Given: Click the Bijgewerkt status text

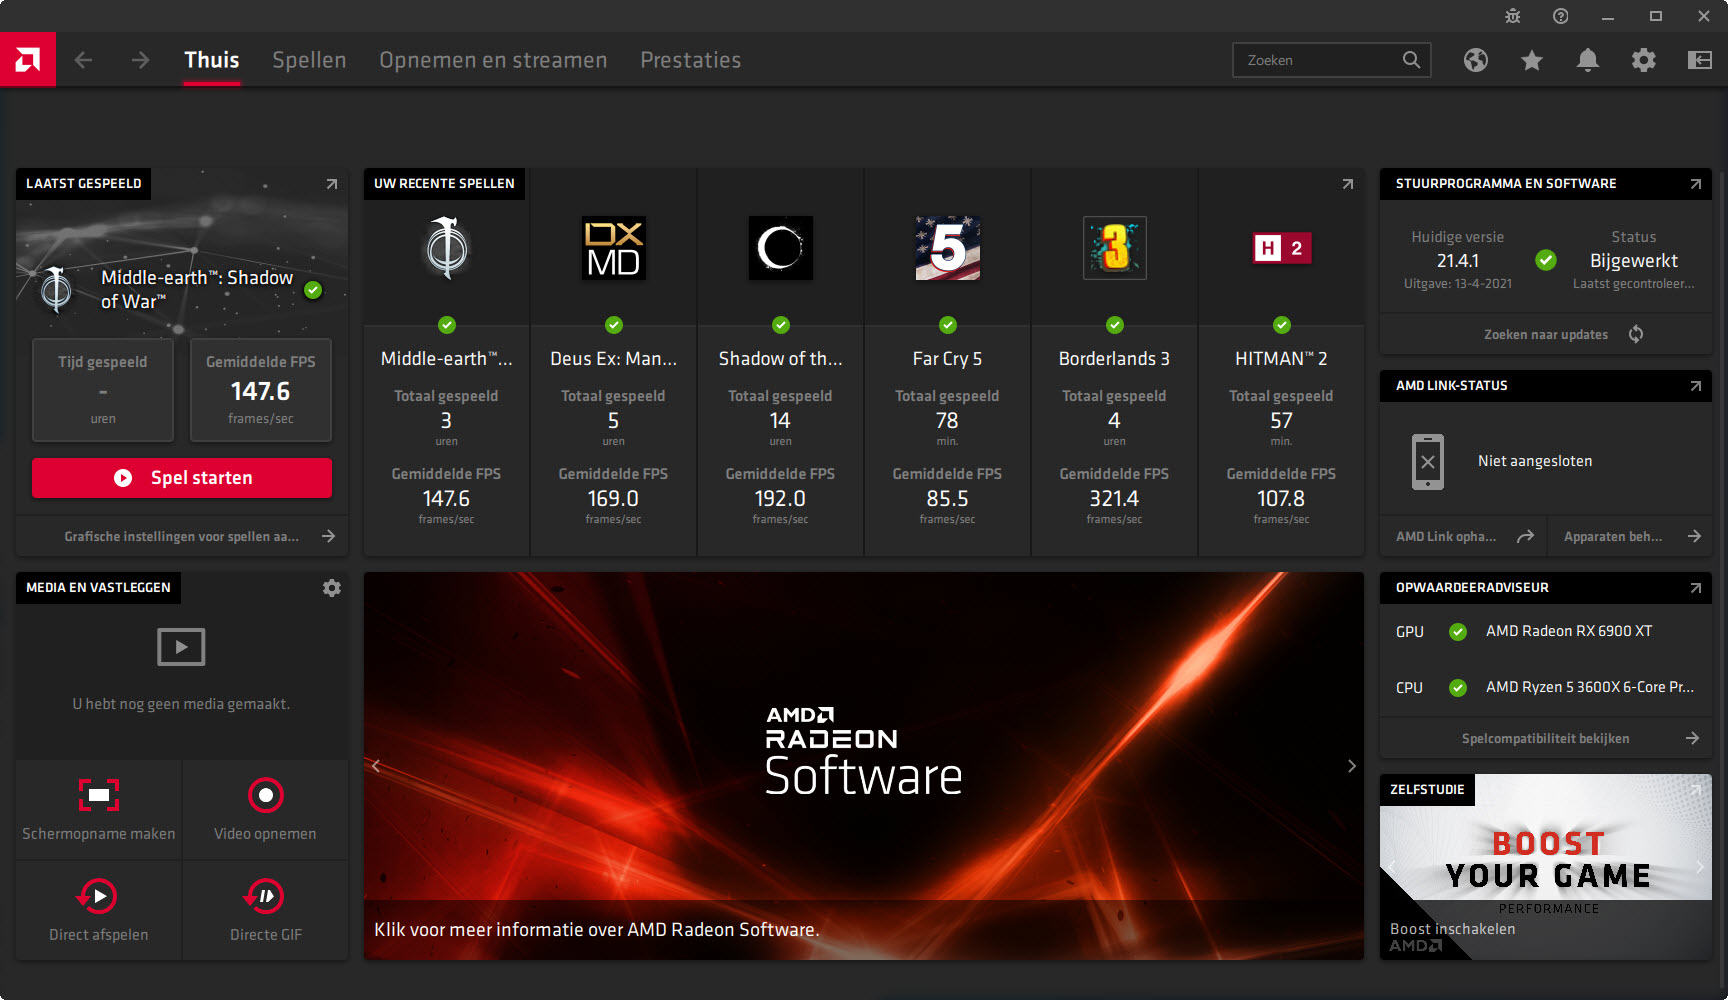Looking at the screenshot, I should click(1634, 261).
